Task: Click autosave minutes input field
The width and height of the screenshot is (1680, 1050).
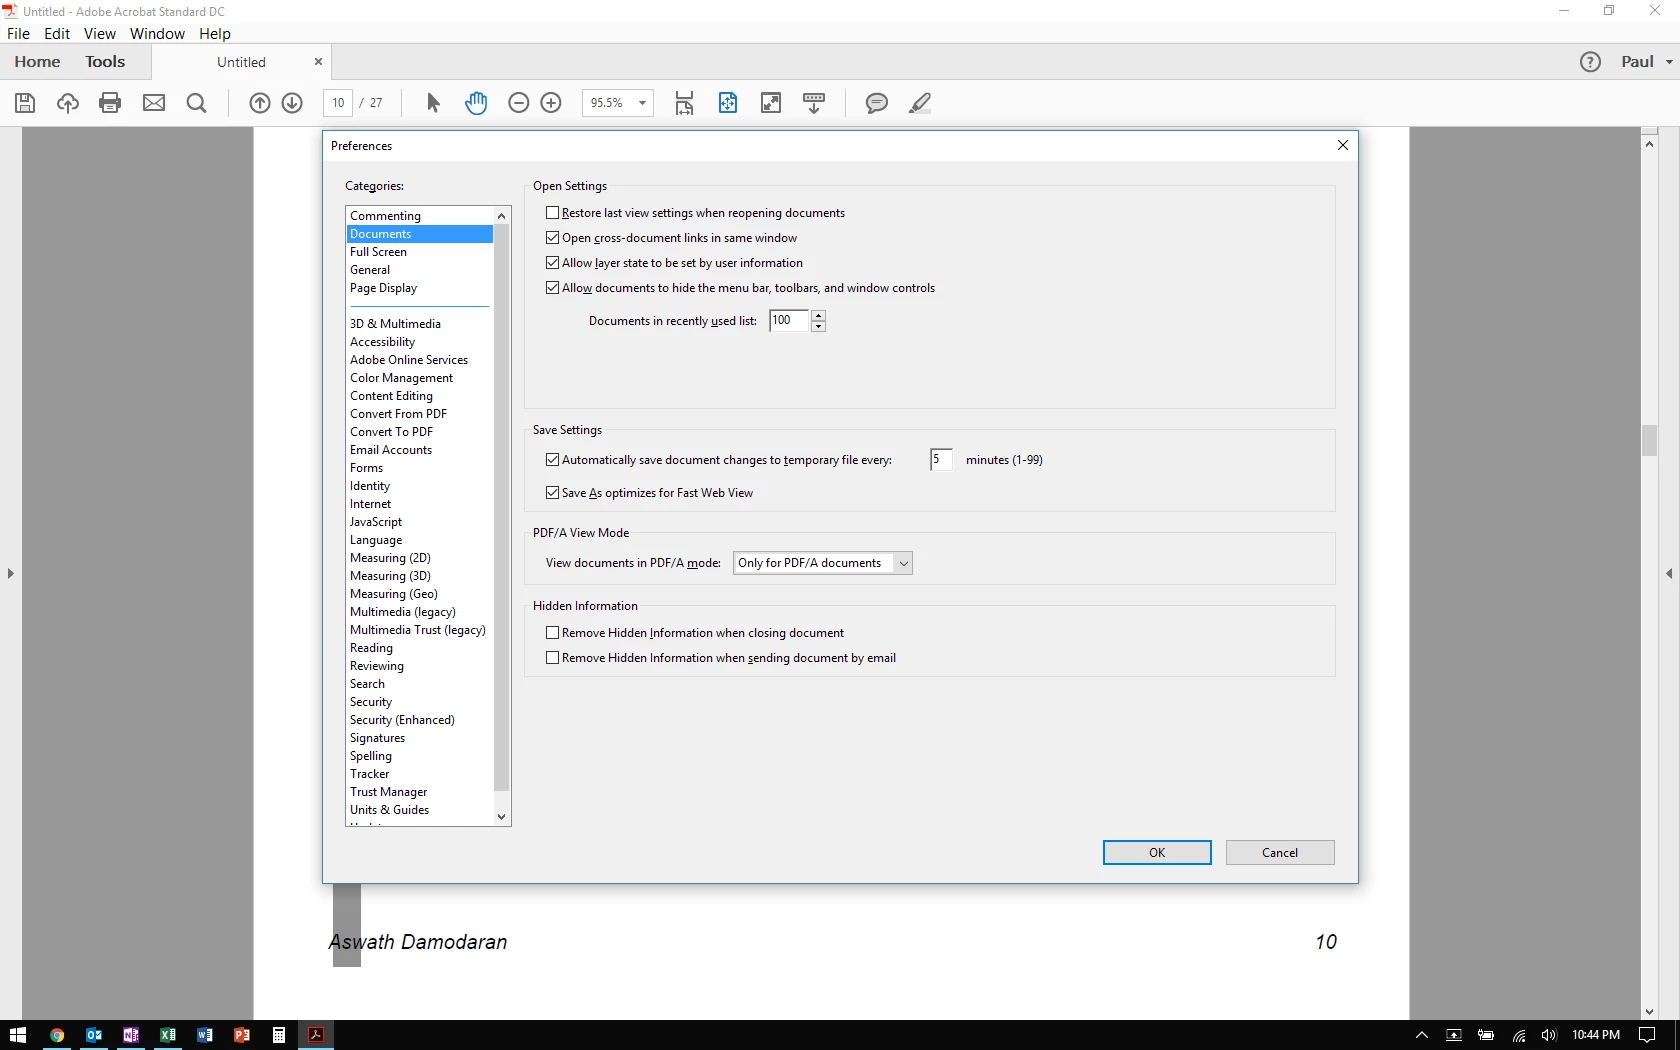Action: coord(940,460)
